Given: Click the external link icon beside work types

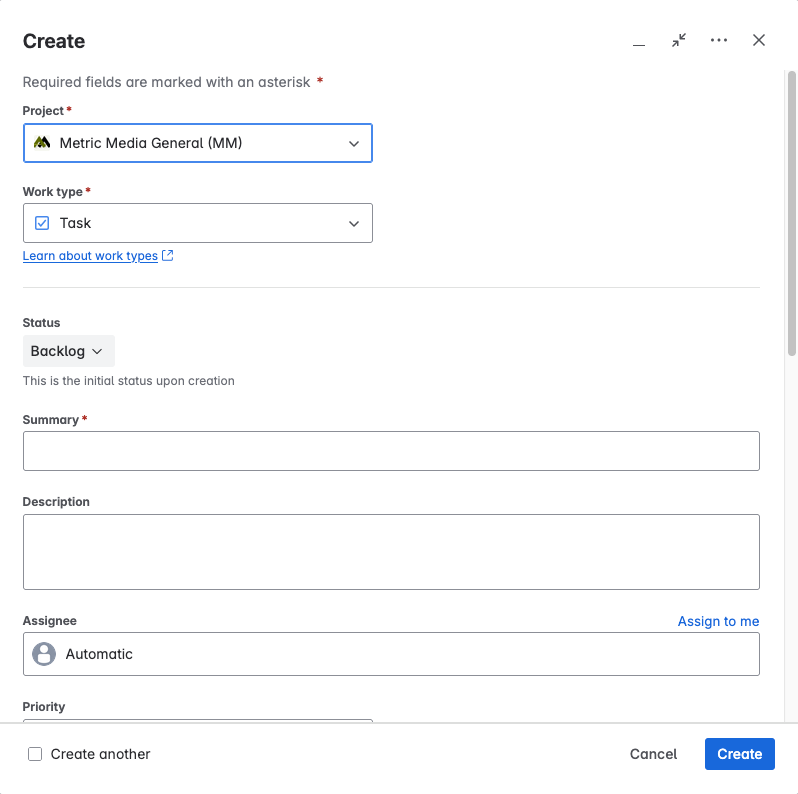Looking at the screenshot, I should pyautogui.click(x=167, y=256).
